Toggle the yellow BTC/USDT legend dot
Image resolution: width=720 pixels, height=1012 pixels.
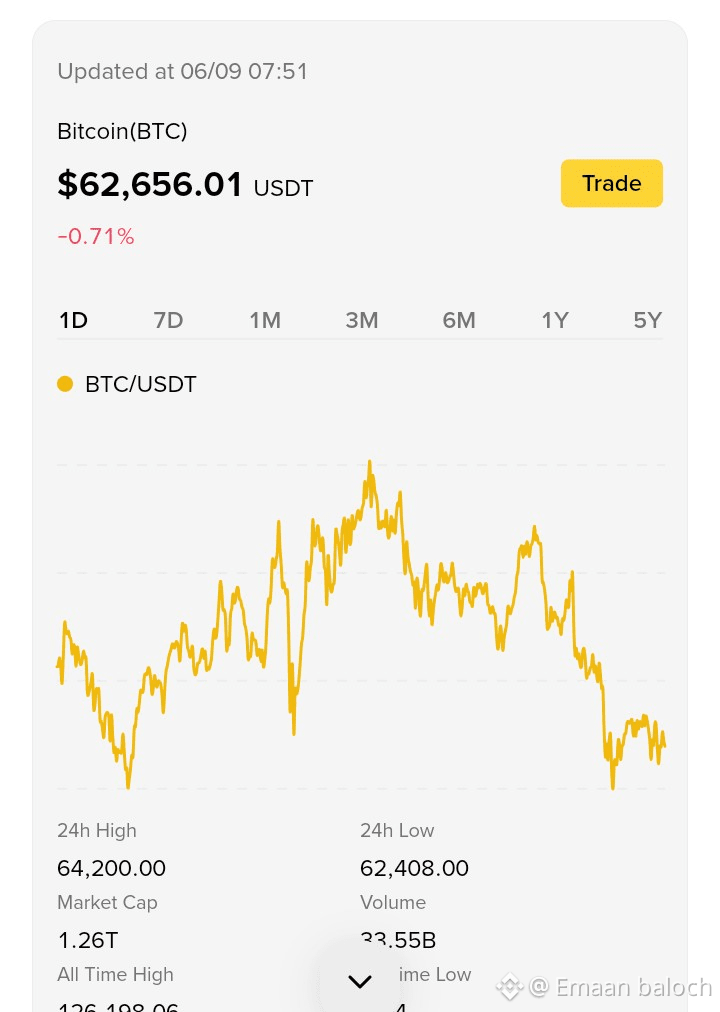tap(65, 384)
